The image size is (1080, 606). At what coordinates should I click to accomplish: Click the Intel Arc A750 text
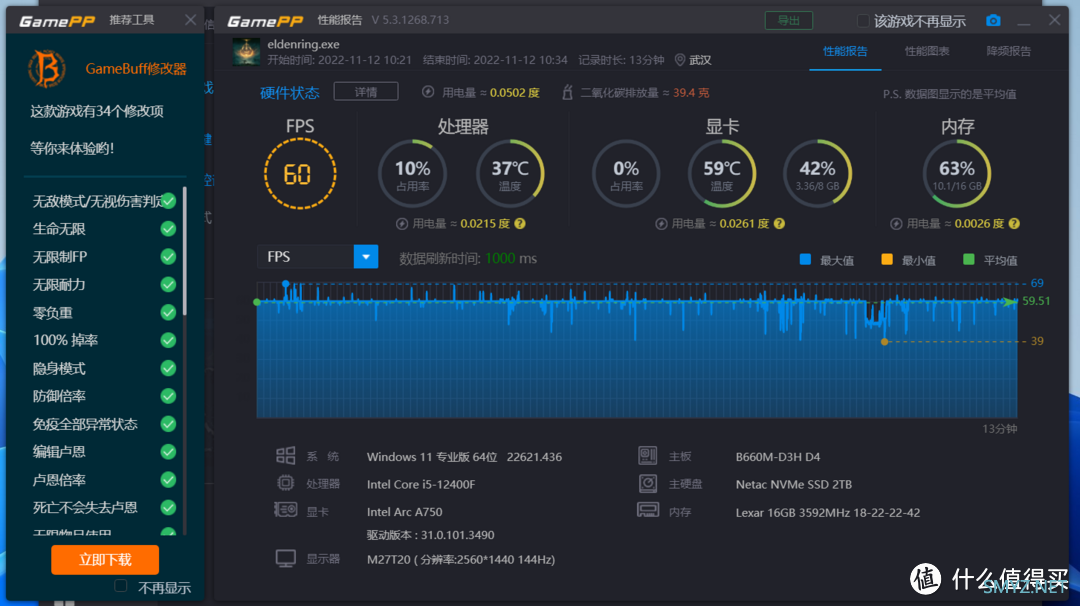tap(404, 512)
